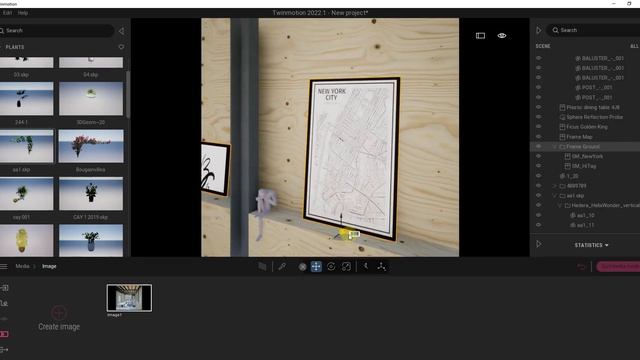
Task: Hide the Plastic dining table object
Action: [538, 107]
